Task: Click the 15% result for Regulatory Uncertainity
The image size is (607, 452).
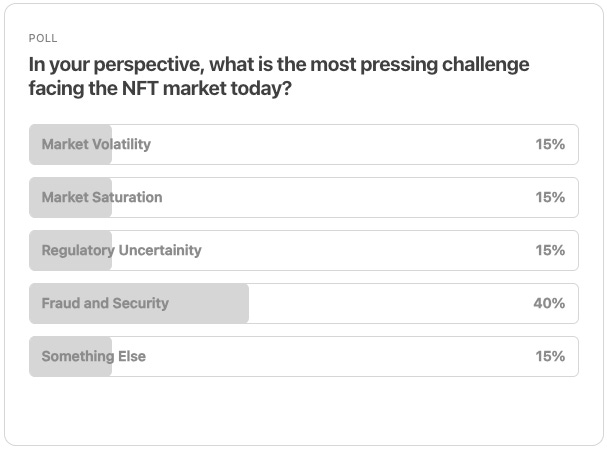Action: coord(550,250)
